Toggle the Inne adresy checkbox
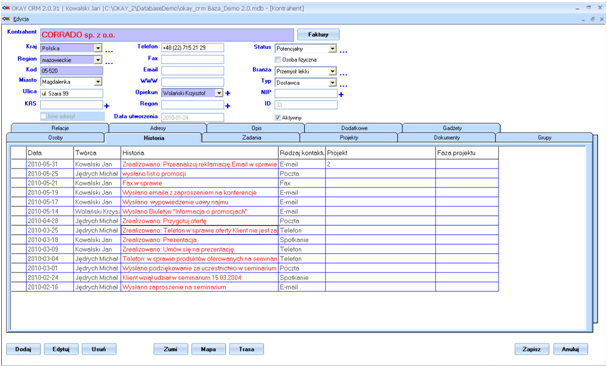This screenshot has height=366, width=607. pos(43,116)
